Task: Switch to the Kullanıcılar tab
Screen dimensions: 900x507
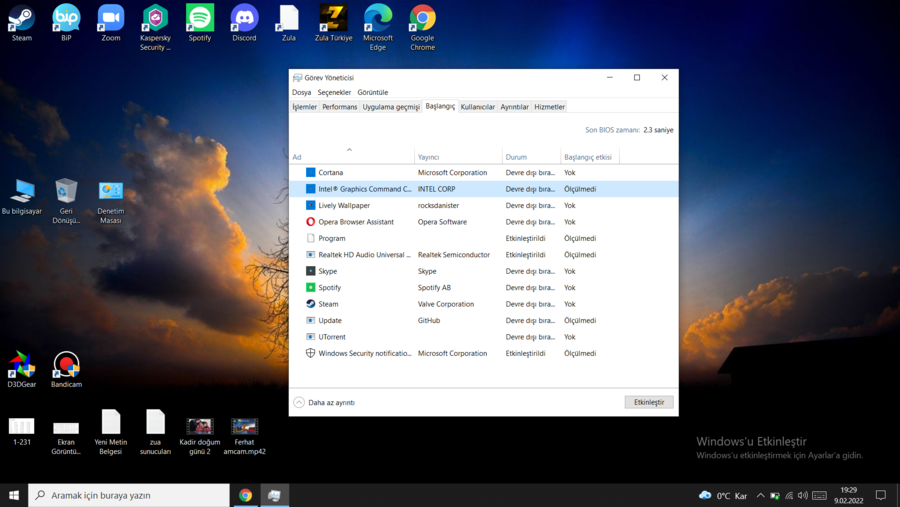Action: point(478,107)
